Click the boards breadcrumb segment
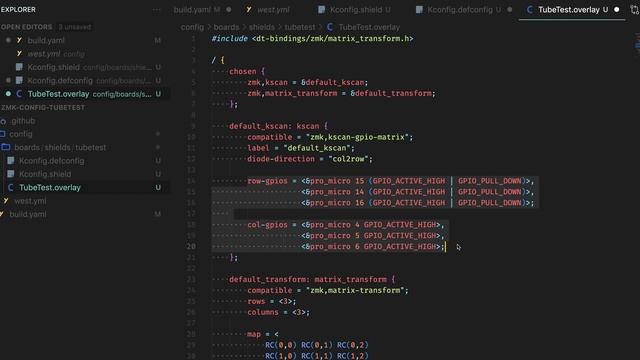Viewport: 640px width, 360px height. tap(226, 27)
